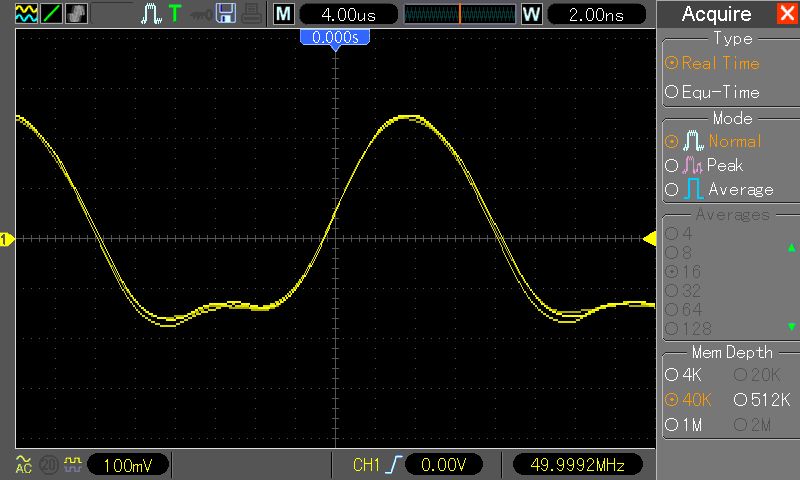This screenshot has height=480, width=800.
Task: Click the rising edge trigger slope icon
Action: tap(393, 465)
